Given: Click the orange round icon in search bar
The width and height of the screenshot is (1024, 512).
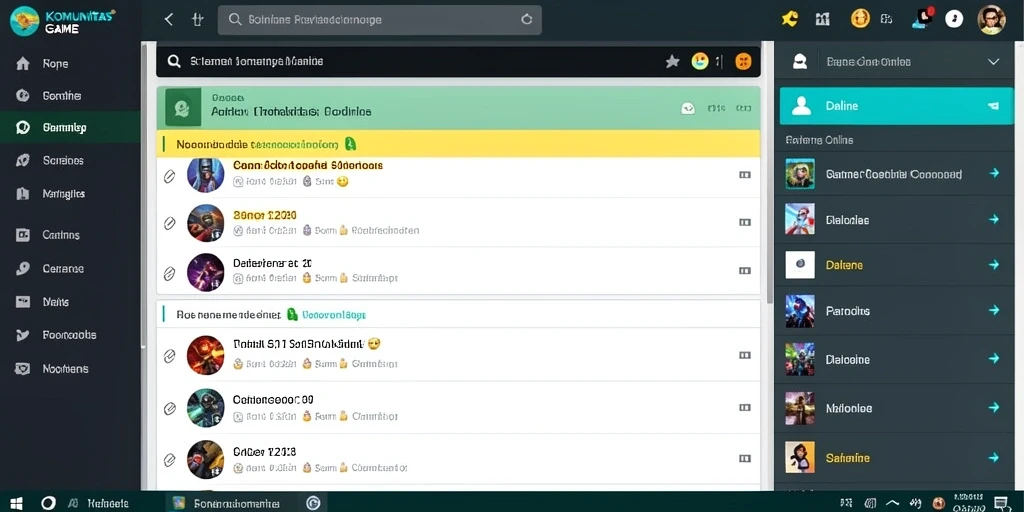Looking at the screenshot, I should pos(743,61).
